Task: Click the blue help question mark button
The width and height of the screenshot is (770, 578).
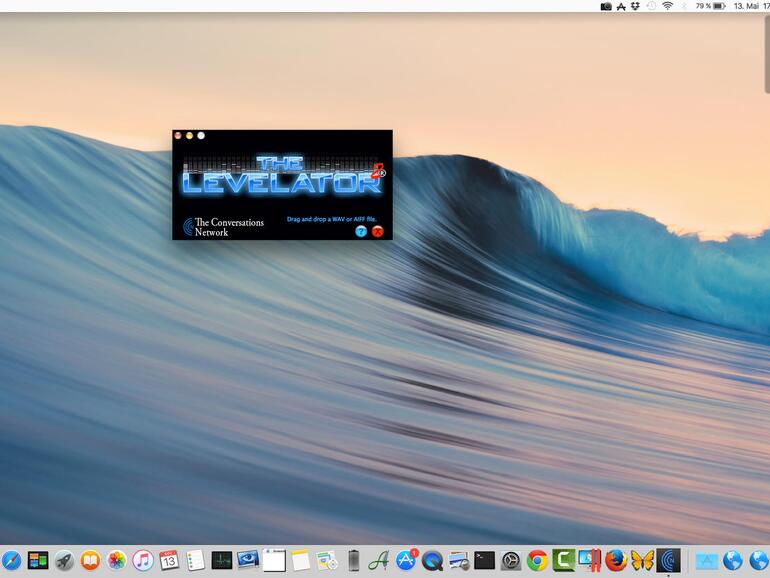Action: coord(361,231)
